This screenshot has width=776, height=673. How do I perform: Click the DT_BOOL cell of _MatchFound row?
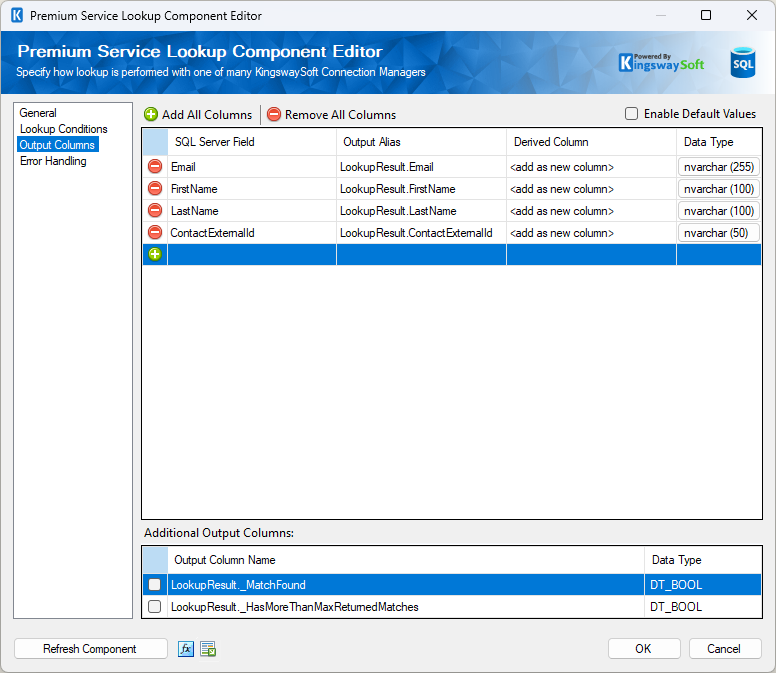pyautogui.click(x=703, y=585)
